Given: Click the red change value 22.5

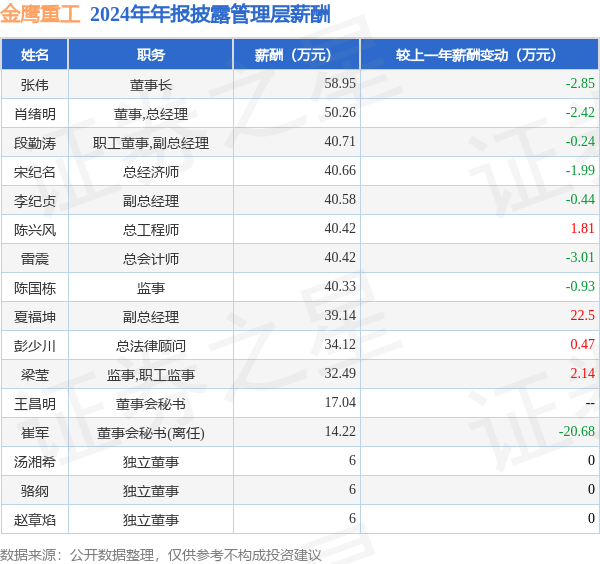Looking at the screenshot, I should point(583,316).
